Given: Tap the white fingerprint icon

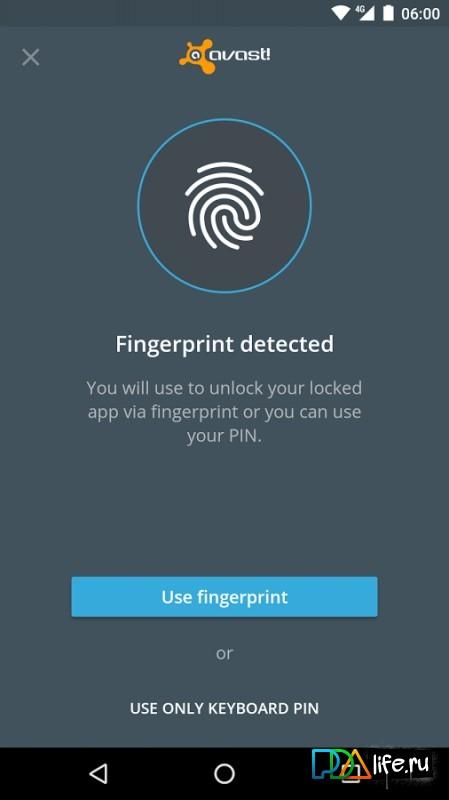Looking at the screenshot, I should 224,206.
